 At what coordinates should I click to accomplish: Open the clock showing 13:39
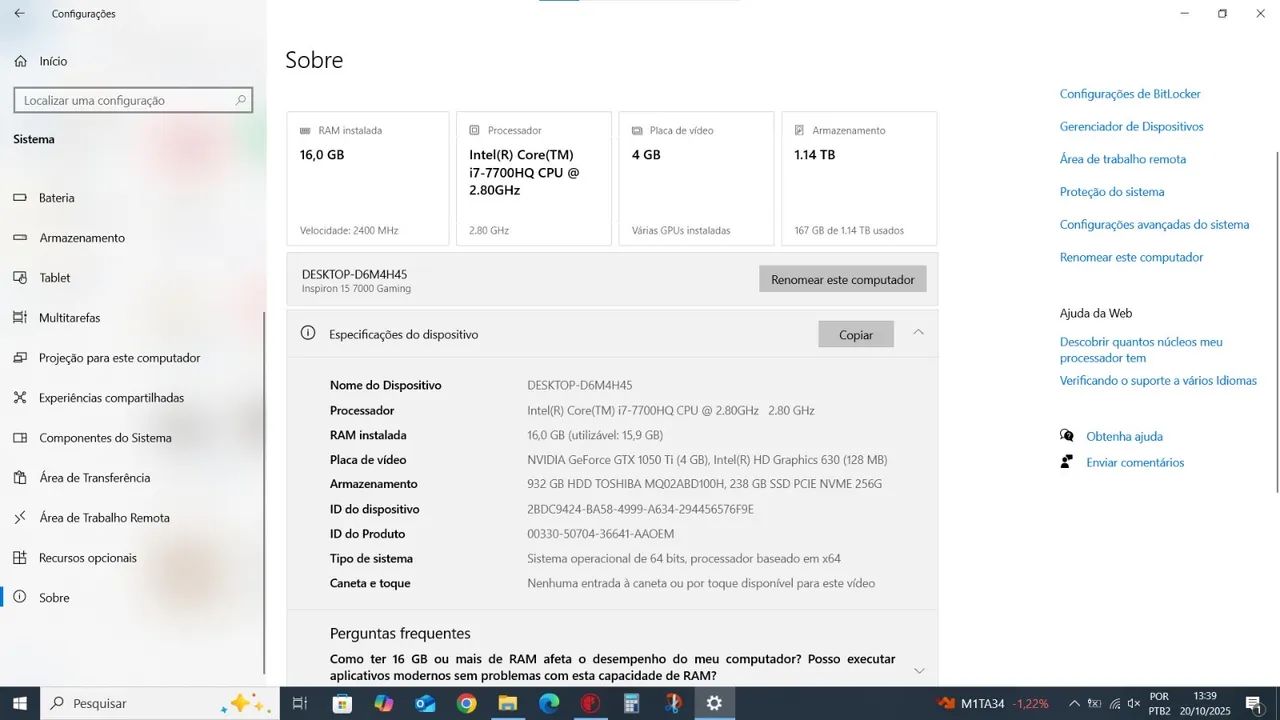click(x=1205, y=704)
